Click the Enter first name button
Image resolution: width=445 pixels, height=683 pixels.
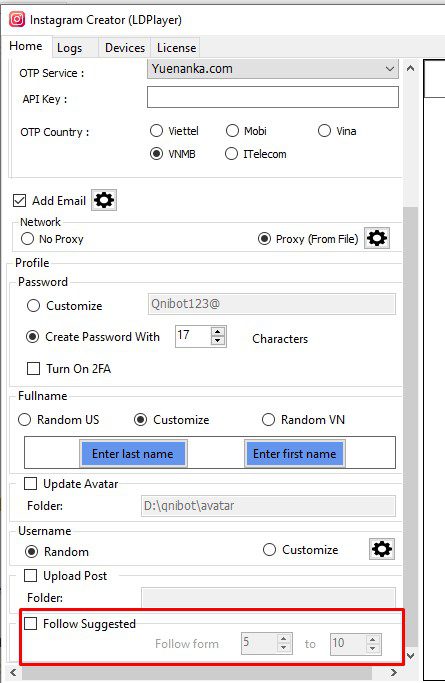(294, 453)
